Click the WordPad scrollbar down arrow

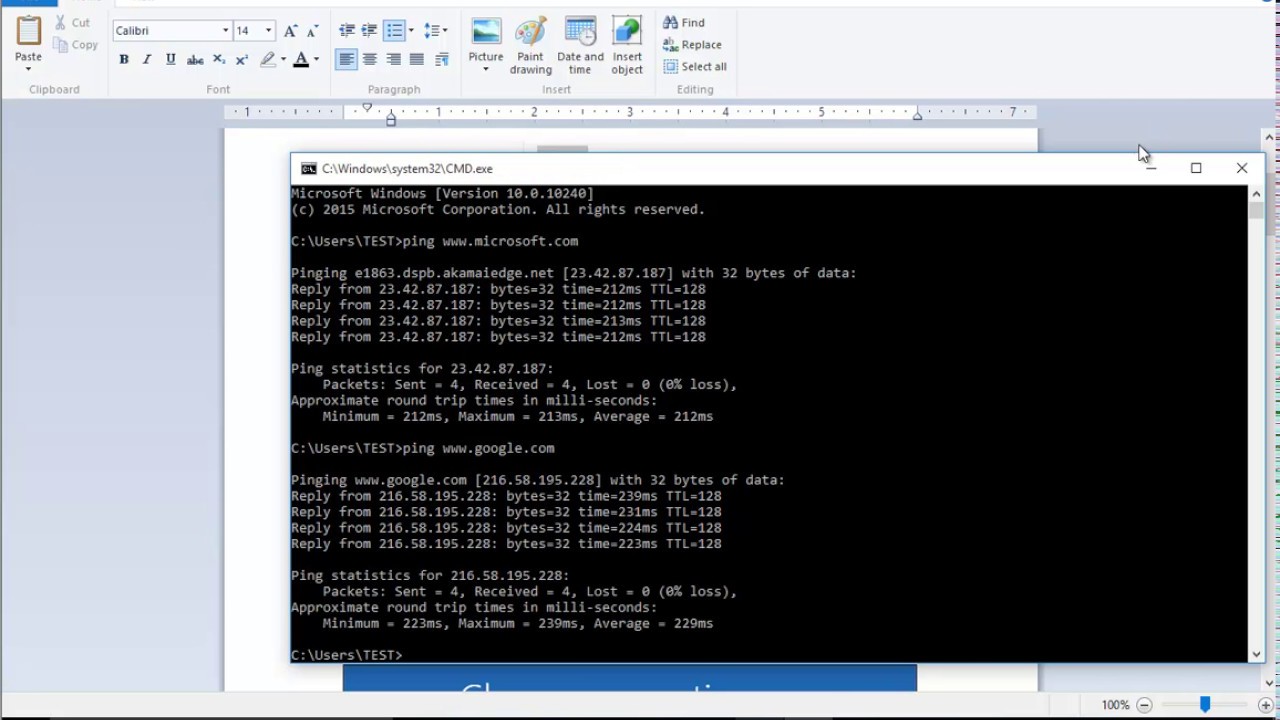point(1271,683)
